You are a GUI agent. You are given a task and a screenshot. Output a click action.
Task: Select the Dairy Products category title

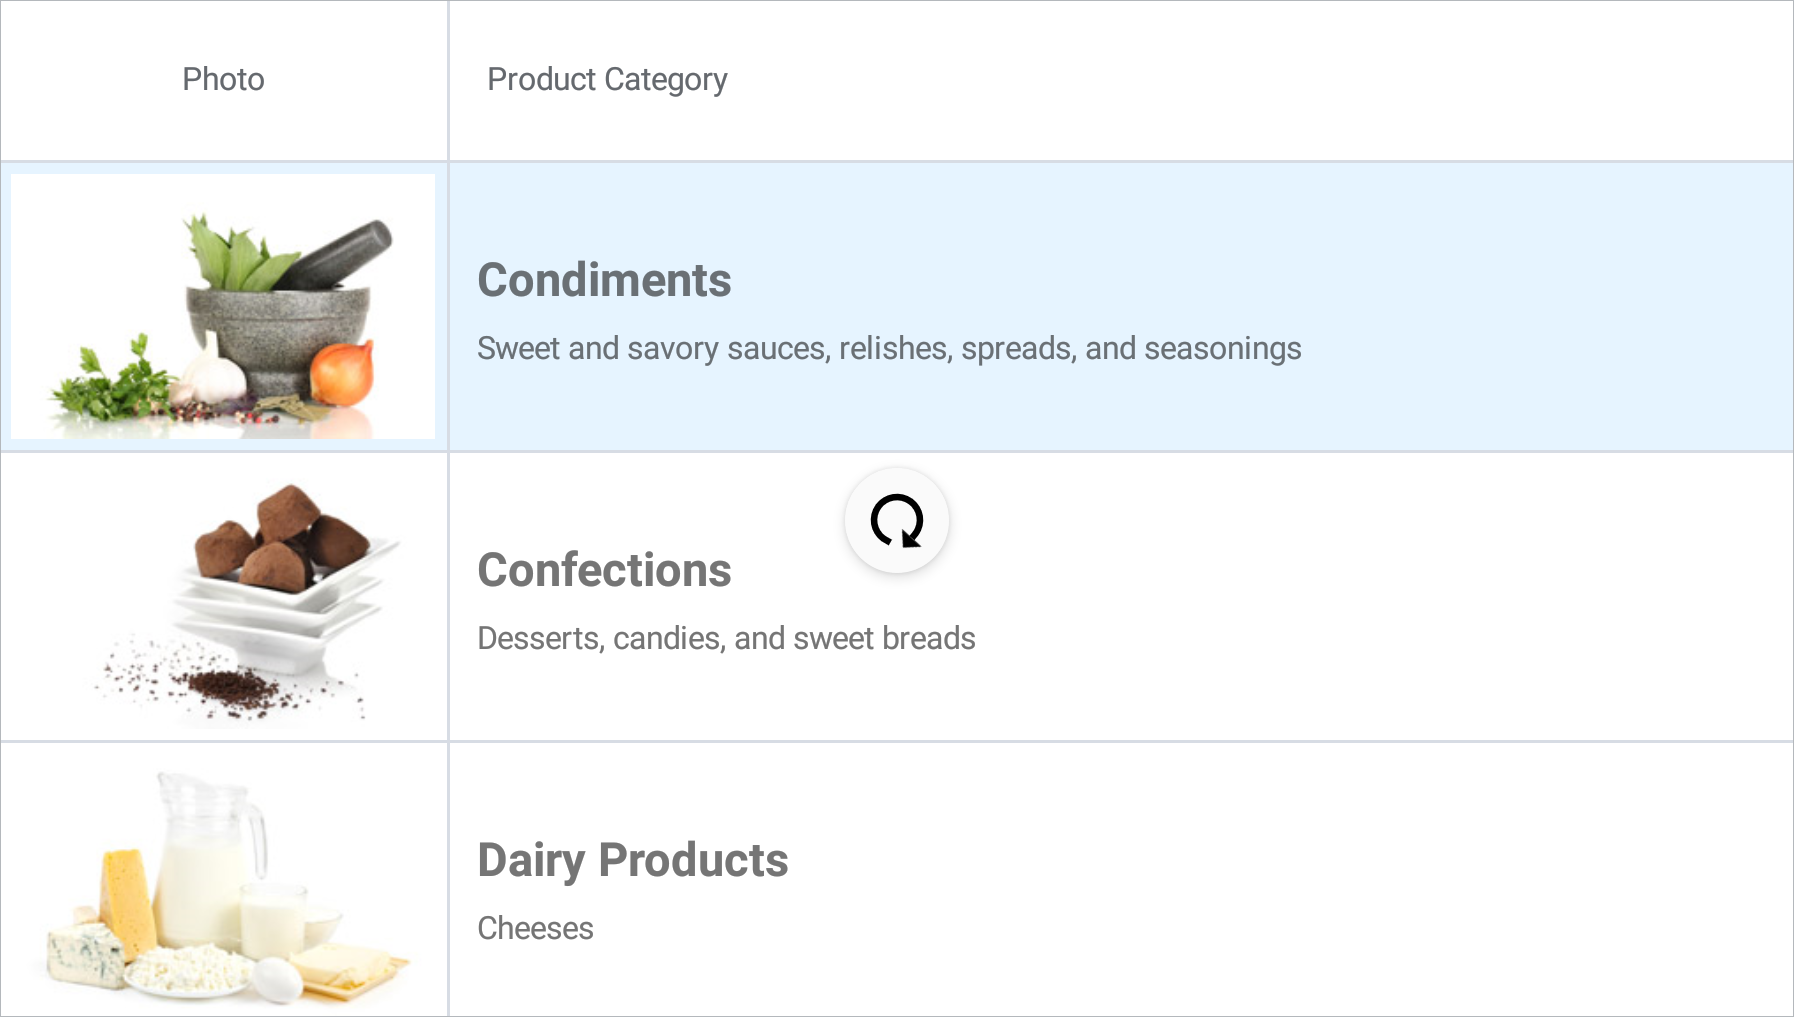click(x=632, y=860)
